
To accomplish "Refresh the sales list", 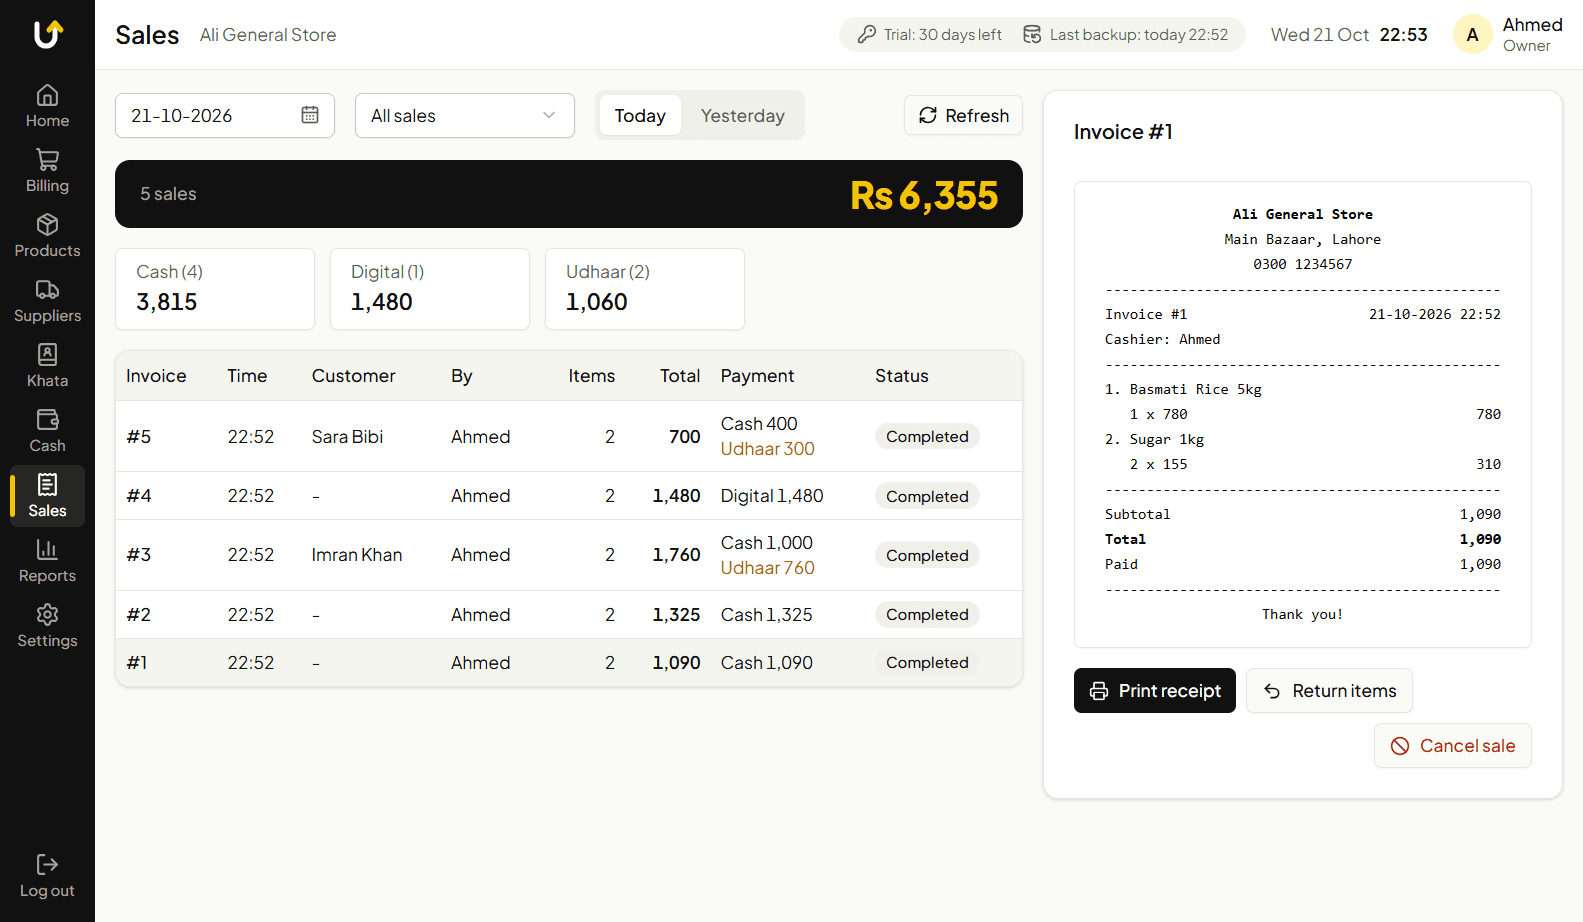I will click(963, 115).
